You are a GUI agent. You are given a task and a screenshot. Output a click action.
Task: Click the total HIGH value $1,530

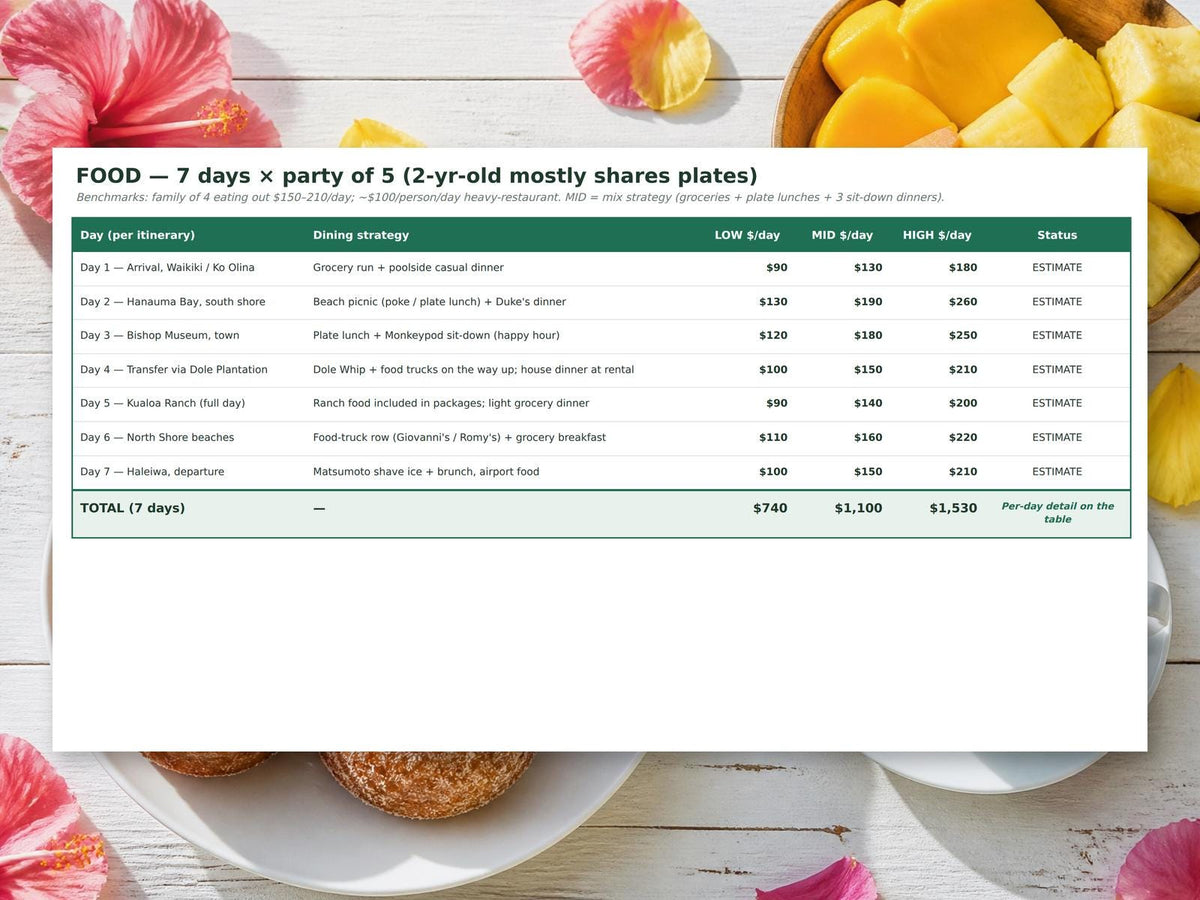tap(953, 508)
